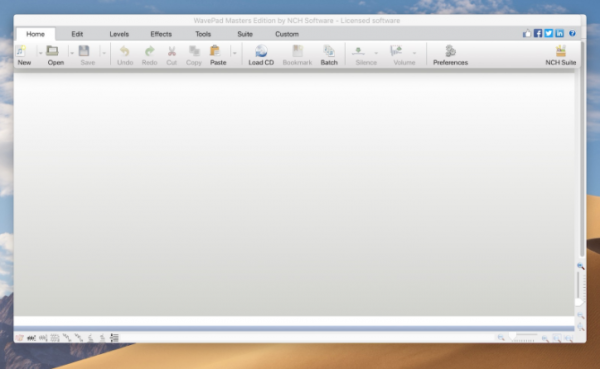
Task: Click vertical zoom-in magnifier above vertical slider
Action: coord(580,266)
